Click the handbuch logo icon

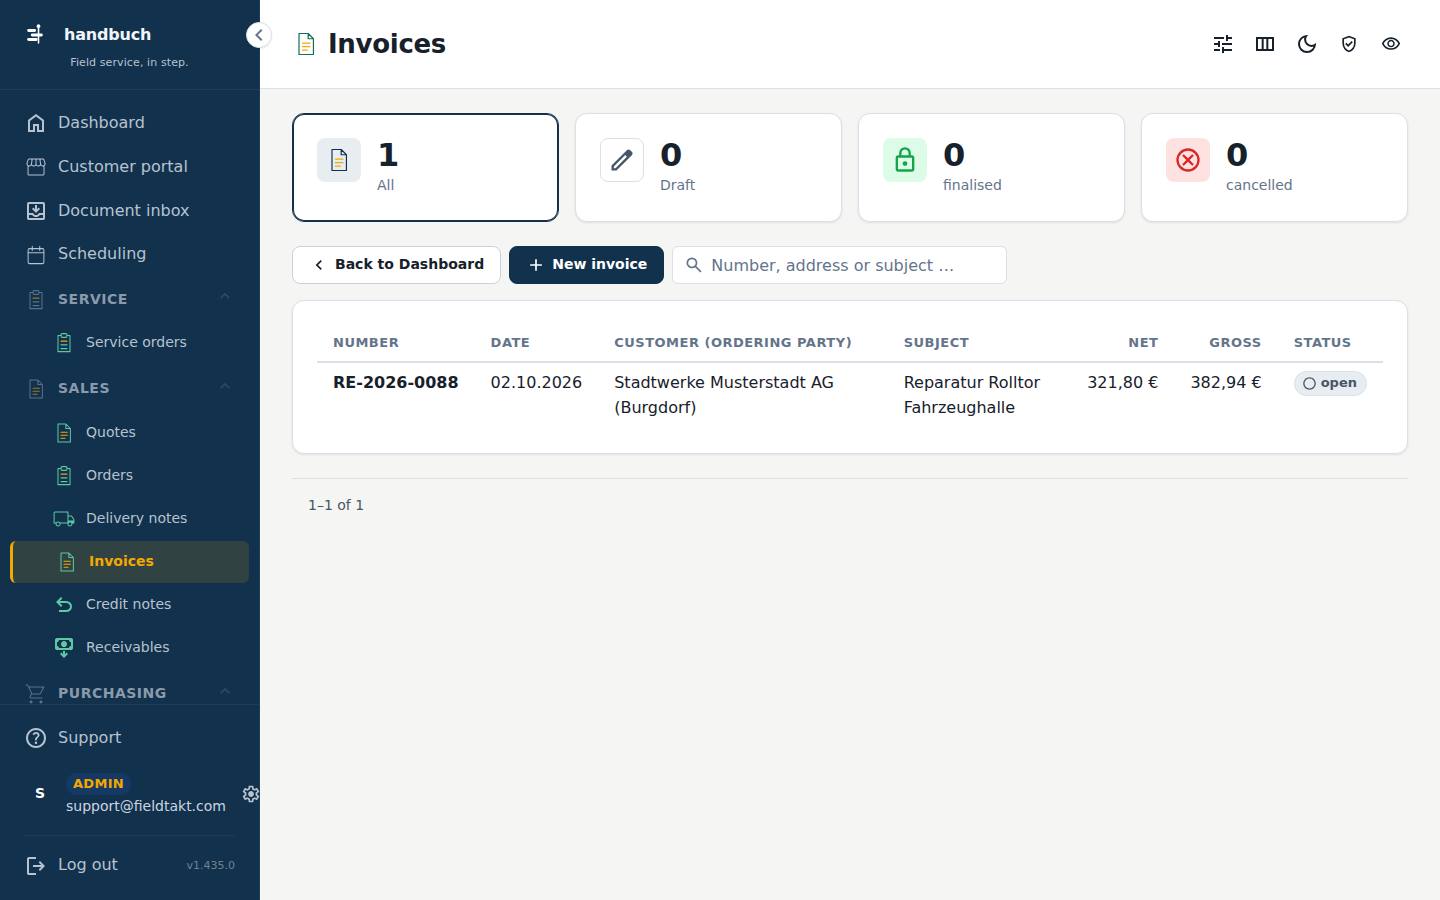click(35, 34)
